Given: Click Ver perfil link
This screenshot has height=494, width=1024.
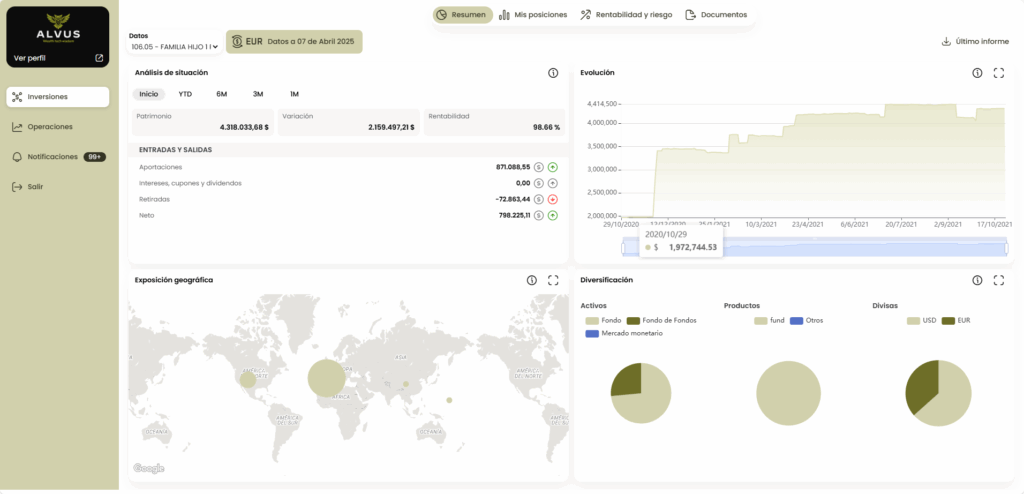Looking at the screenshot, I should click(x=58, y=58).
